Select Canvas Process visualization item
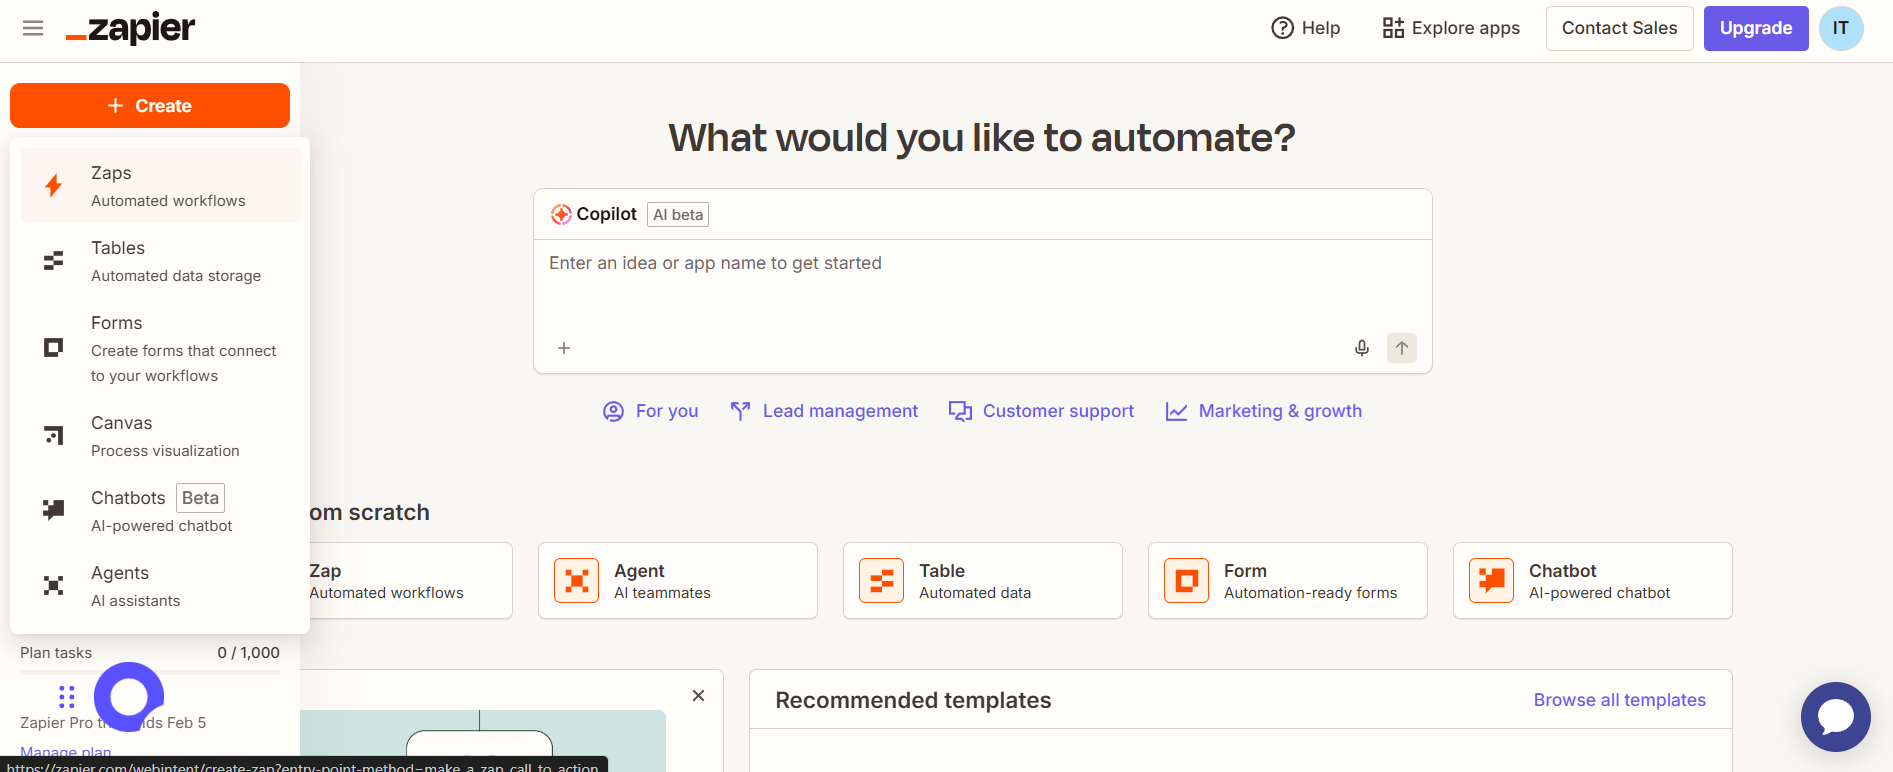The height and width of the screenshot is (772, 1893). point(160,436)
